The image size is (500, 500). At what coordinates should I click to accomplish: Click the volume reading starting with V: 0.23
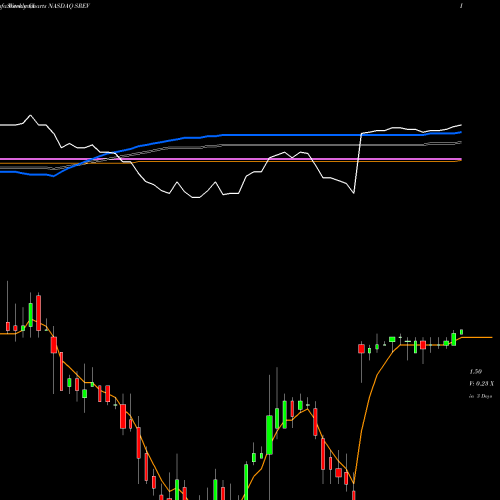pos(481,384)
